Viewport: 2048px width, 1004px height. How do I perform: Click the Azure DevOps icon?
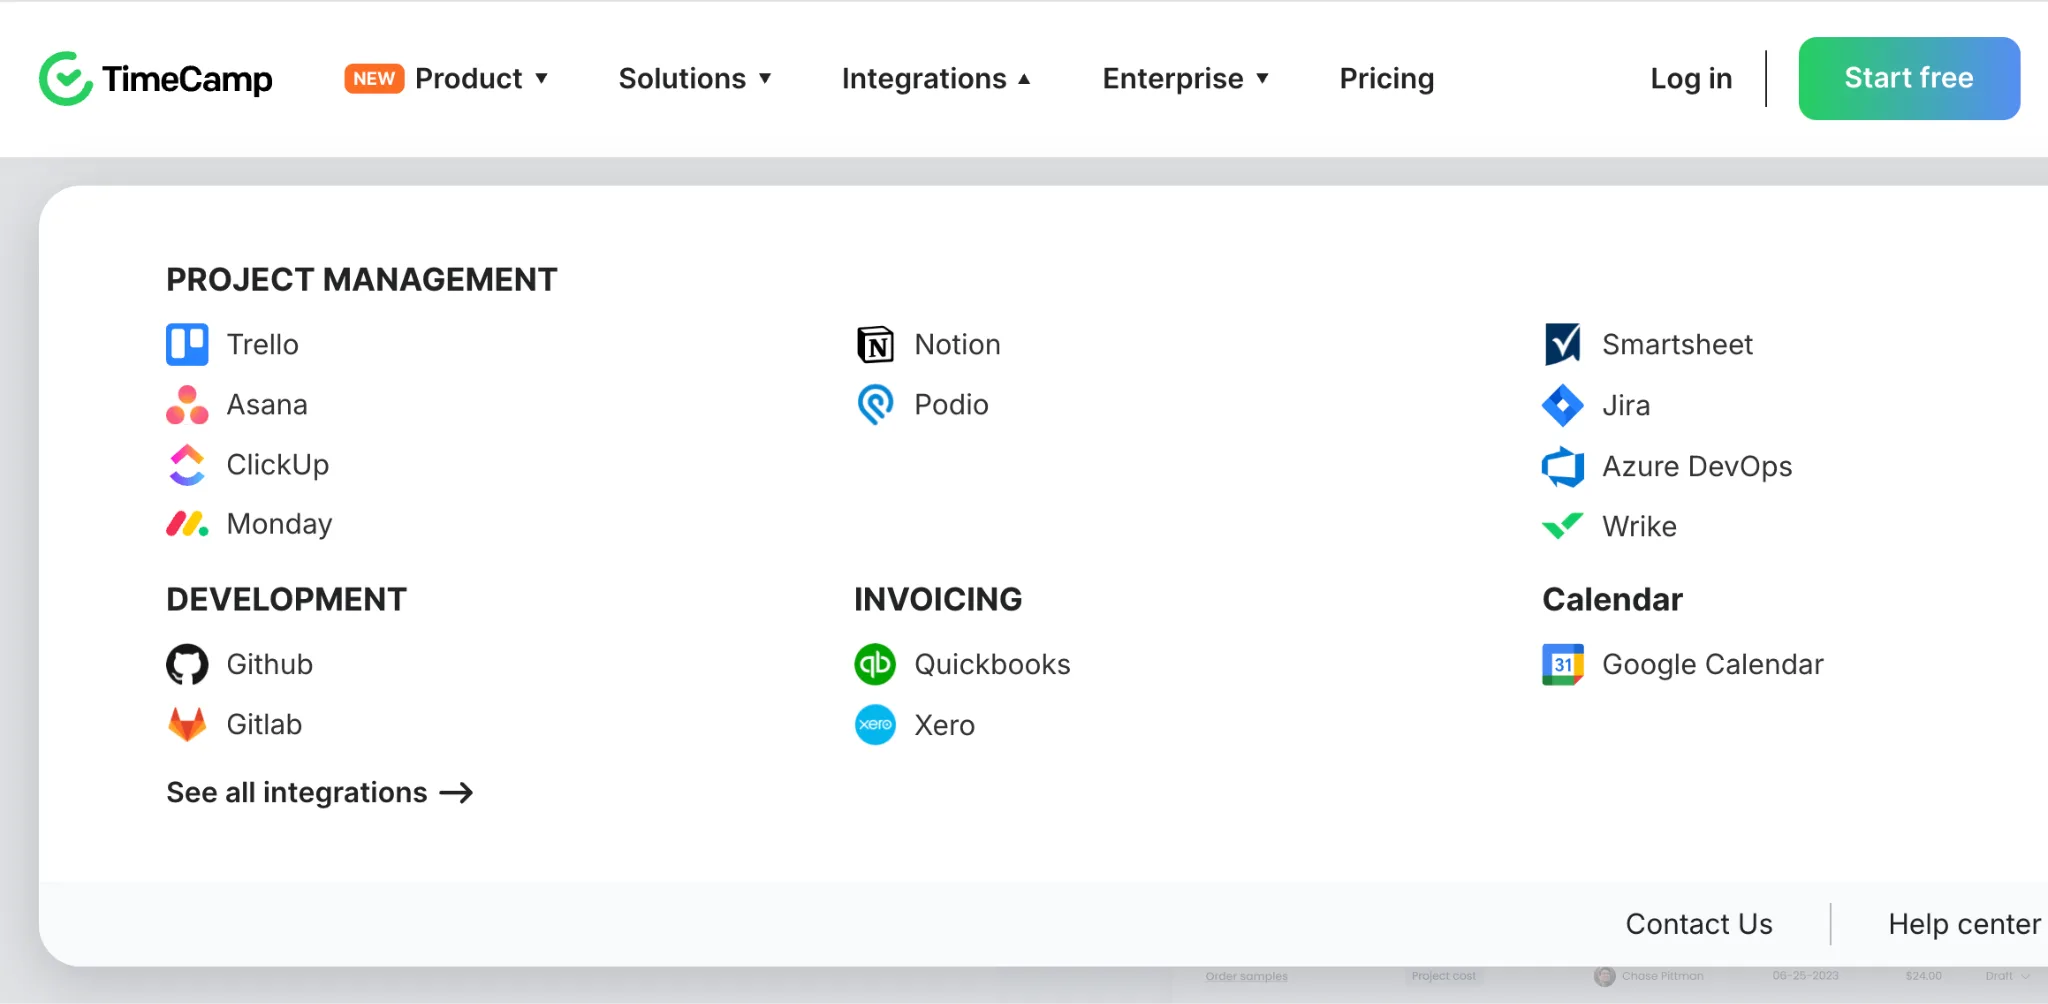(x=1563, y=466)
